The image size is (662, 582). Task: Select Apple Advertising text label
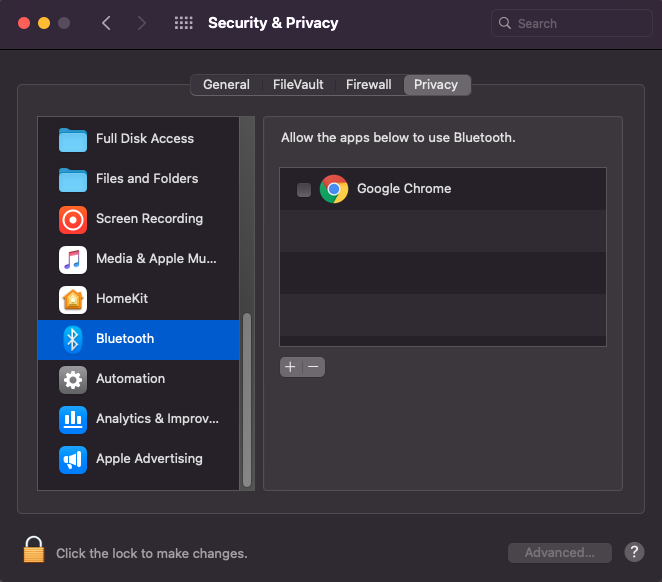tap(149, 459)
